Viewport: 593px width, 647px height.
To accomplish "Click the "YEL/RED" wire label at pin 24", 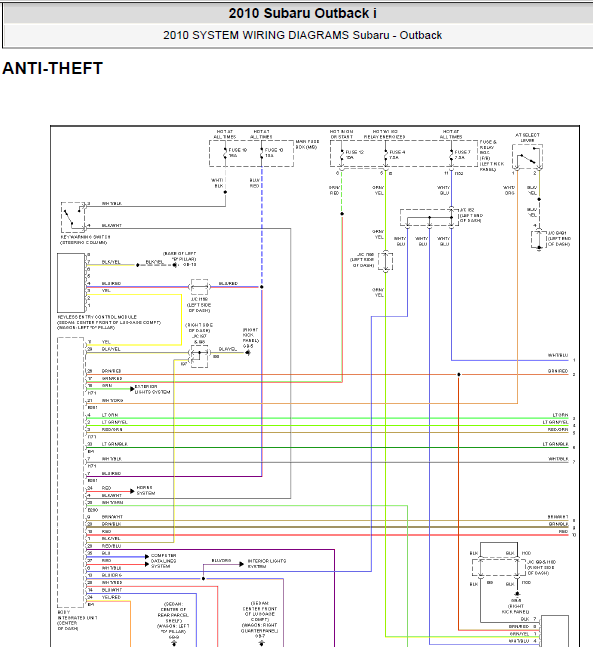I will point(111,597).
